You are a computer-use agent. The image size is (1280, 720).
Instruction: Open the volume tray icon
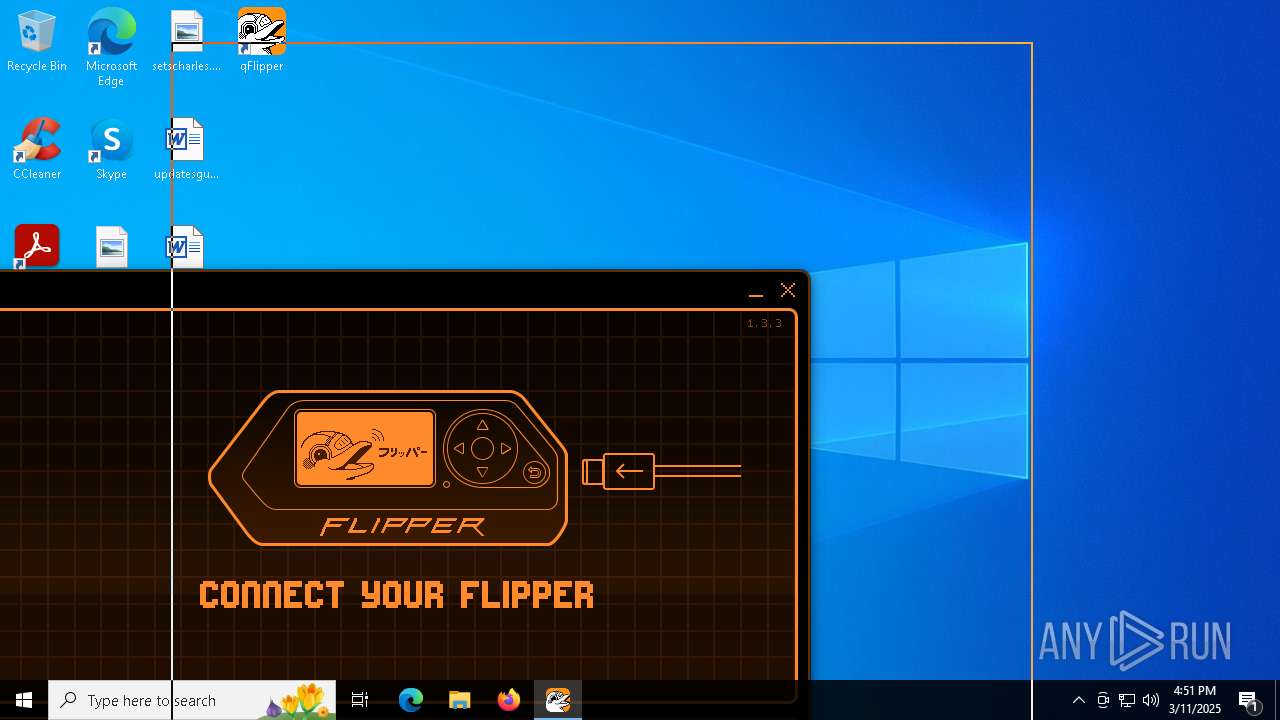1151,700
